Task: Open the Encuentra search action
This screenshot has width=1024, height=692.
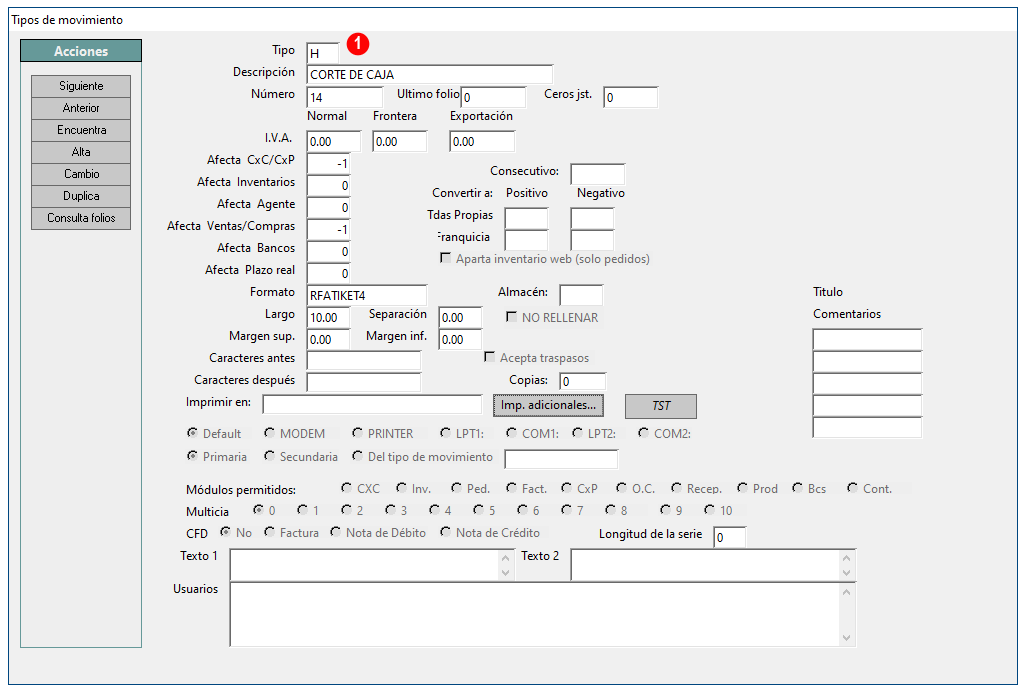Action: coord(81,130)
